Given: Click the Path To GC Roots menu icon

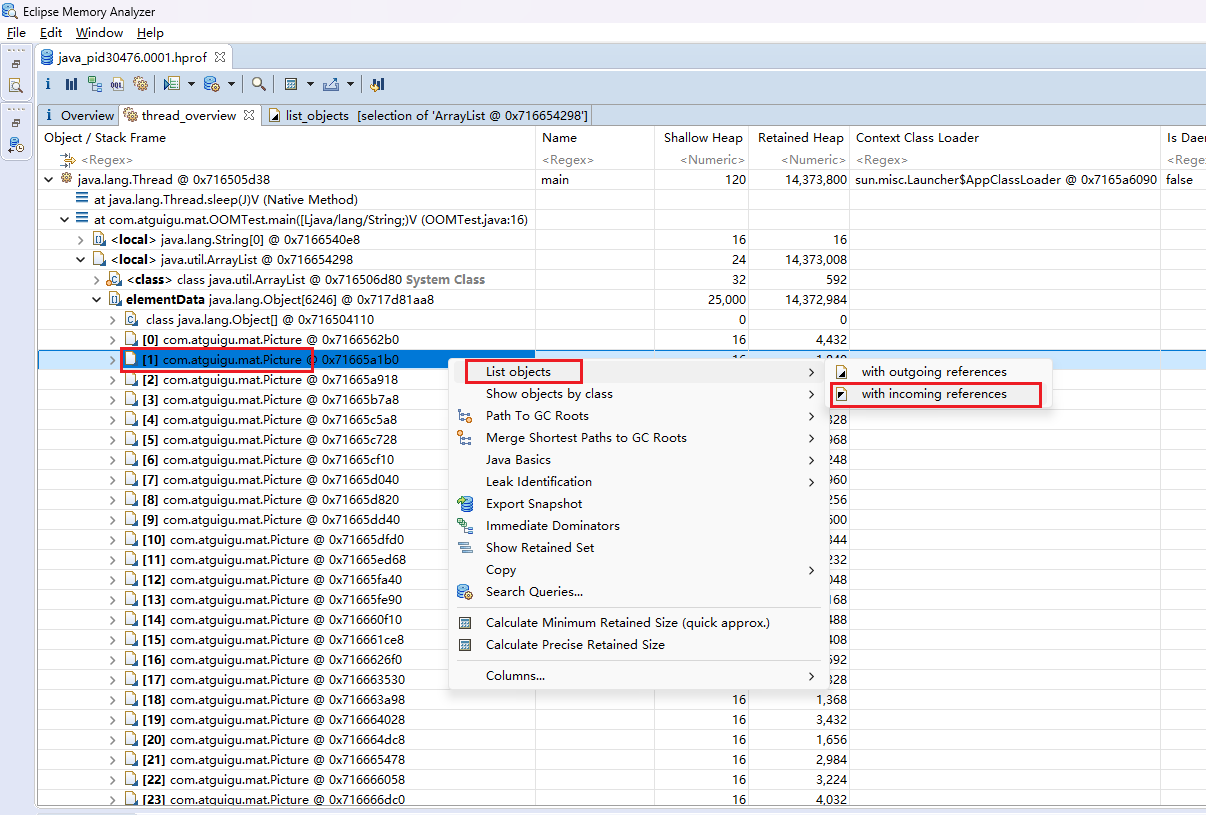Looking at the screenshot, I should coord(465,416).
